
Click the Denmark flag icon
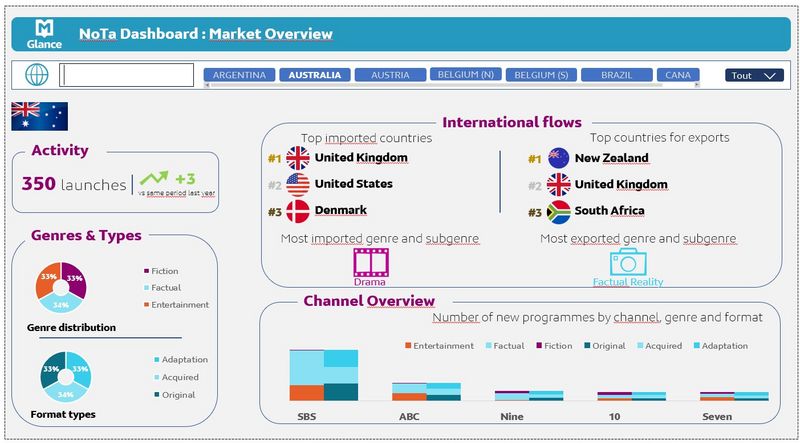click(x=297, y=211)
